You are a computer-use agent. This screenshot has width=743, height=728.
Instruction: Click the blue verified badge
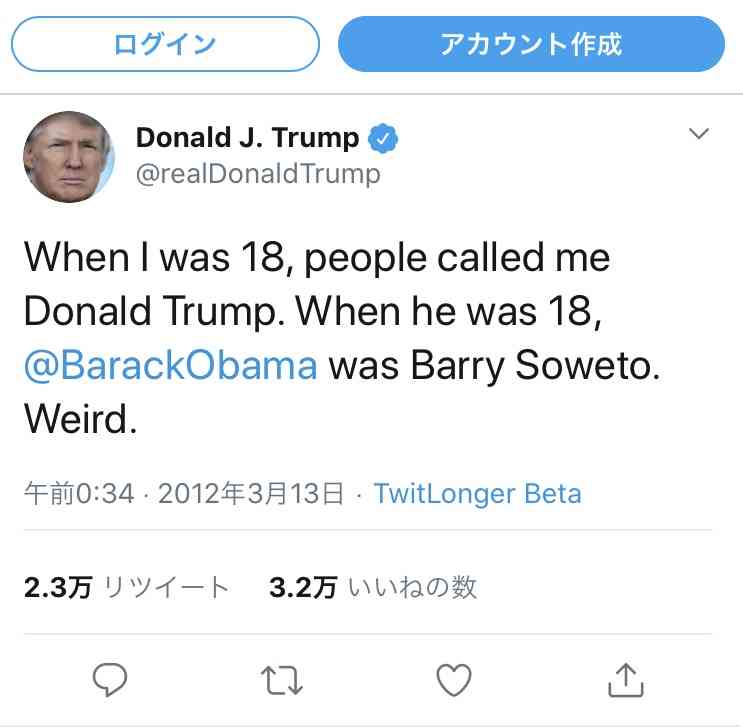coord(382,138)
